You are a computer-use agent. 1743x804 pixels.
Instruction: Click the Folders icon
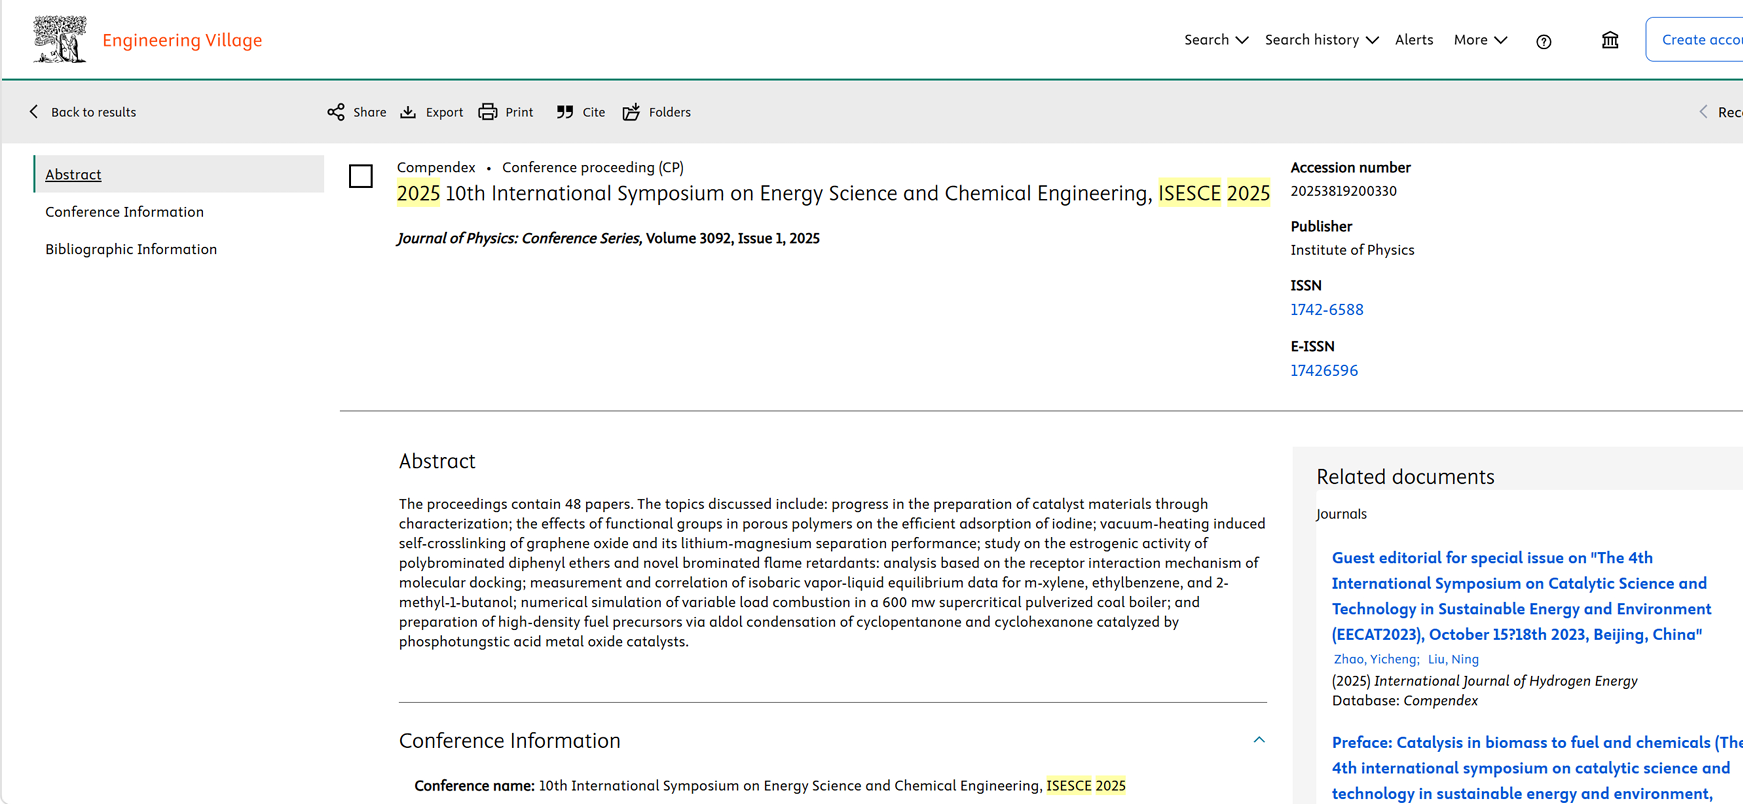[x=631, y=112]
